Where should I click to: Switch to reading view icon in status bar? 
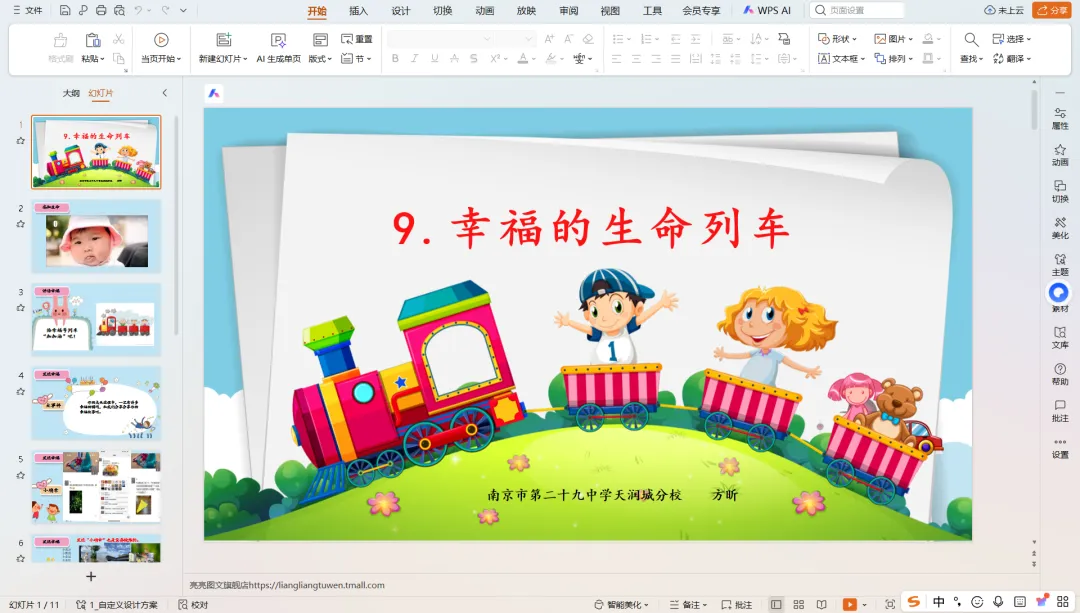click(821, 604)
